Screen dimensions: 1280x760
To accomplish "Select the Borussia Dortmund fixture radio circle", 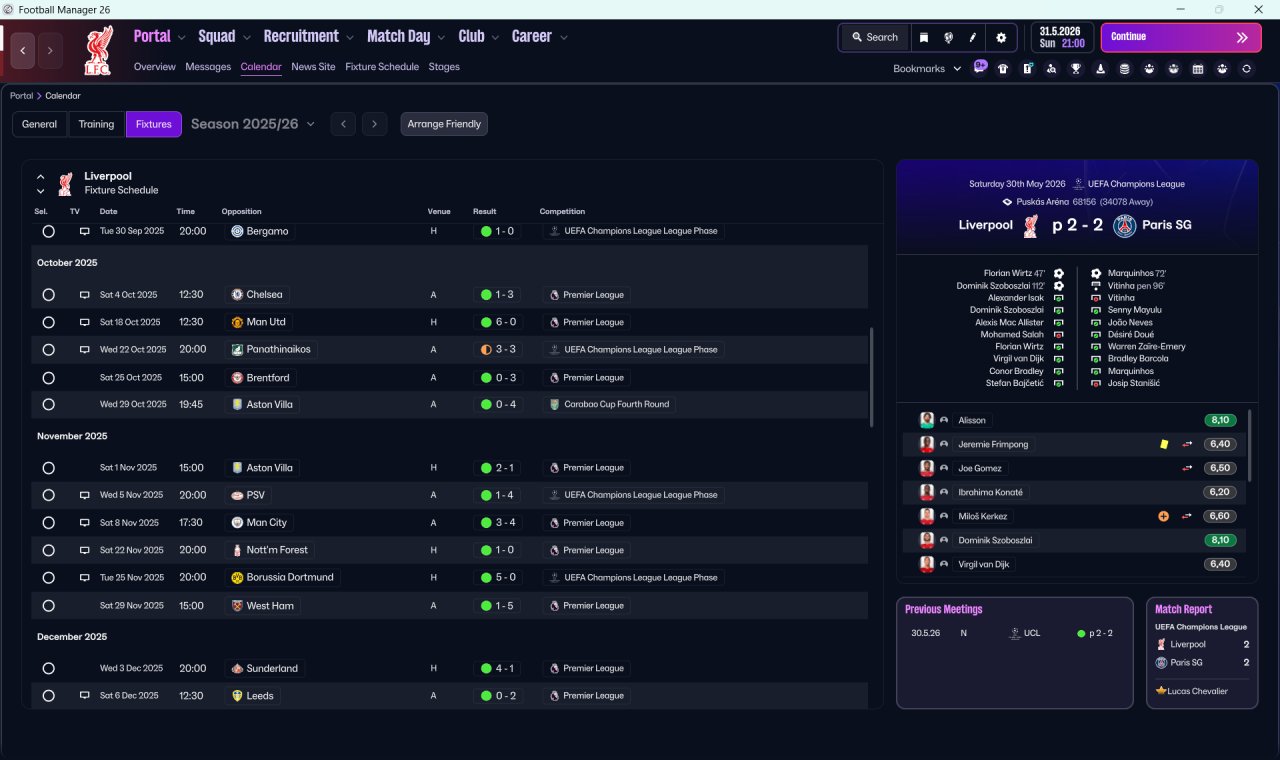I will tap(48, 578).
